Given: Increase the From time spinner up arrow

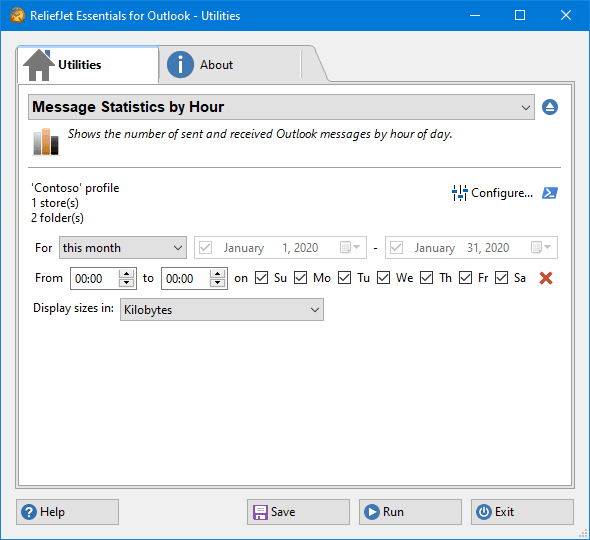Looking at the screenshot, I should (x=127, y=274).
